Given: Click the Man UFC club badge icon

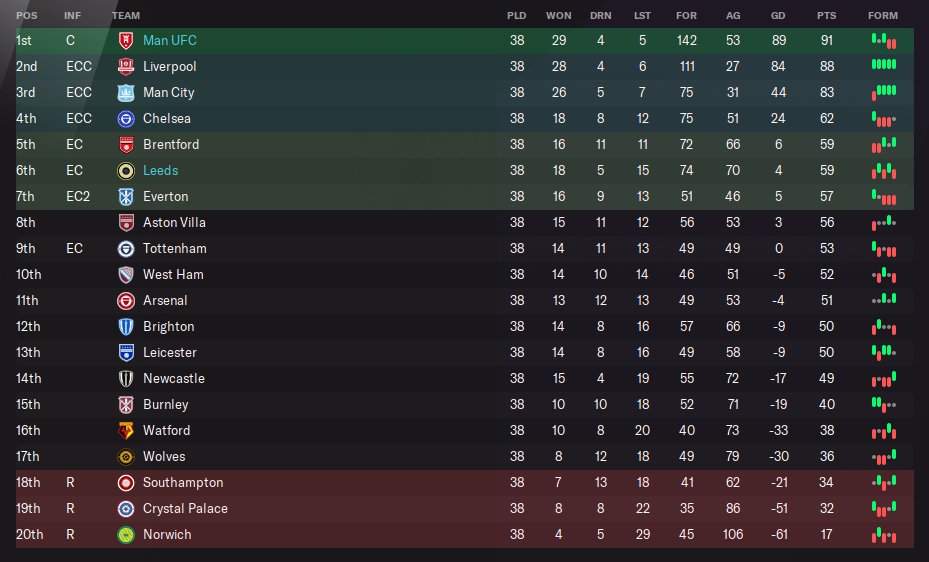Looking at the screenshot, I should point(126,40).
